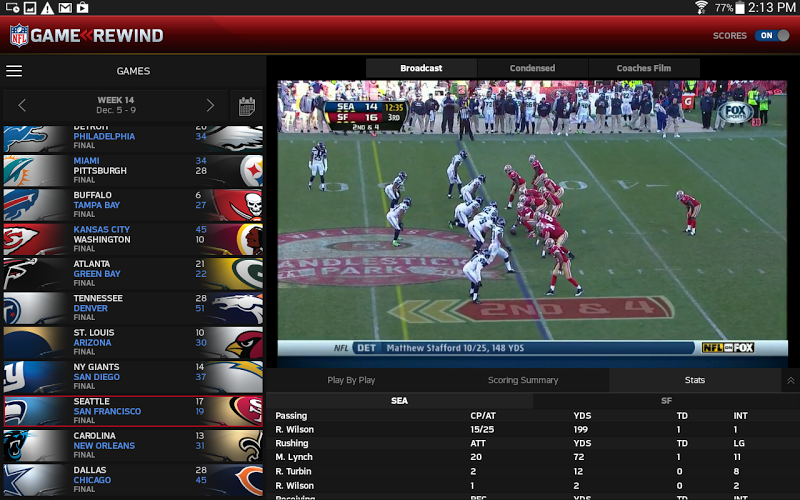Screen dimensions: 800x500
Task: Tap New Orleans Saints logo
Action: [x=251, y=445]
